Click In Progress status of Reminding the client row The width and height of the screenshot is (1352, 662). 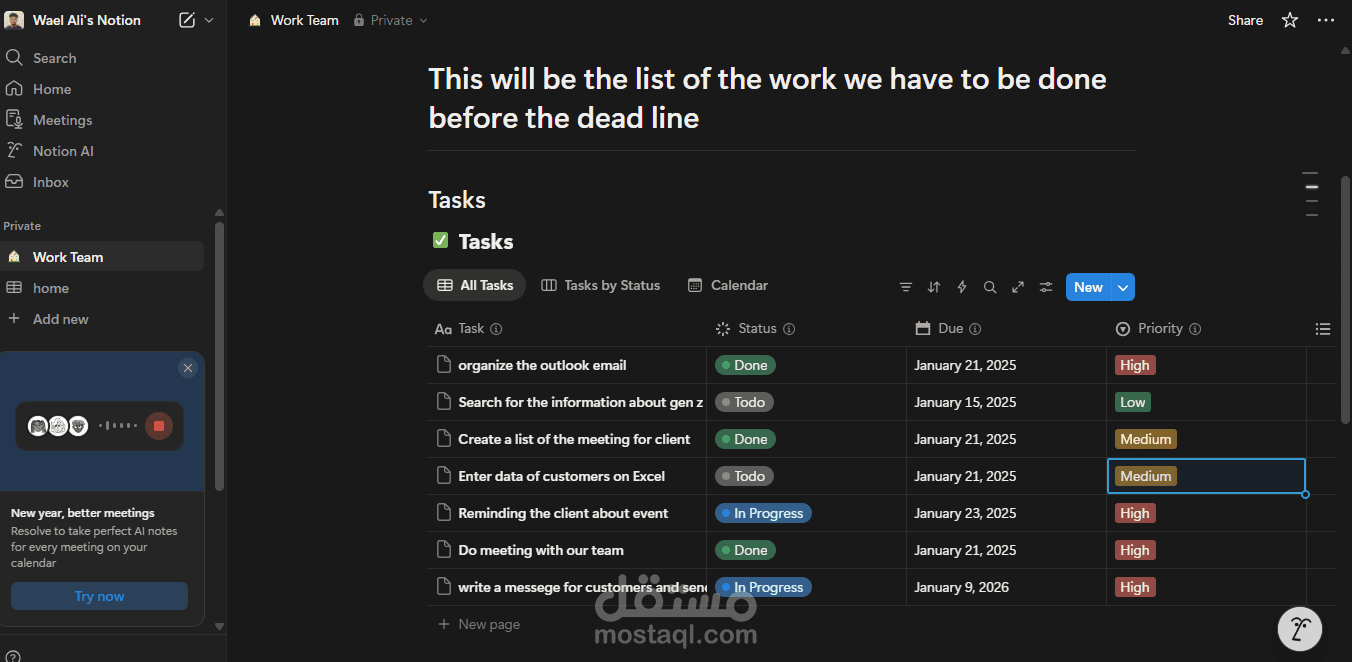point(763,513)
